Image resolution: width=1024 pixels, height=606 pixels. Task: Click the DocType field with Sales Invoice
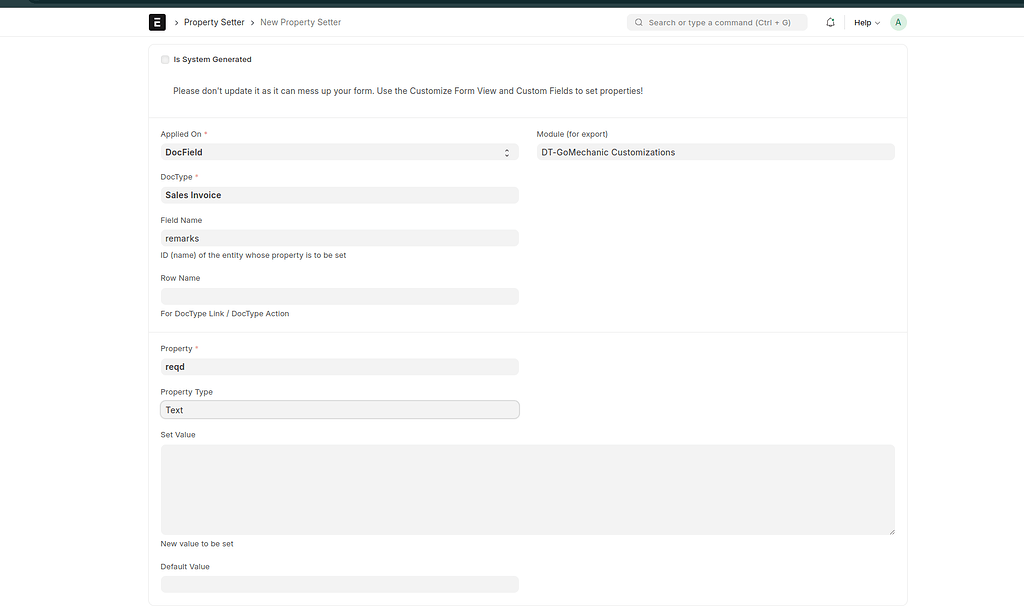click(x=339, y=195)
